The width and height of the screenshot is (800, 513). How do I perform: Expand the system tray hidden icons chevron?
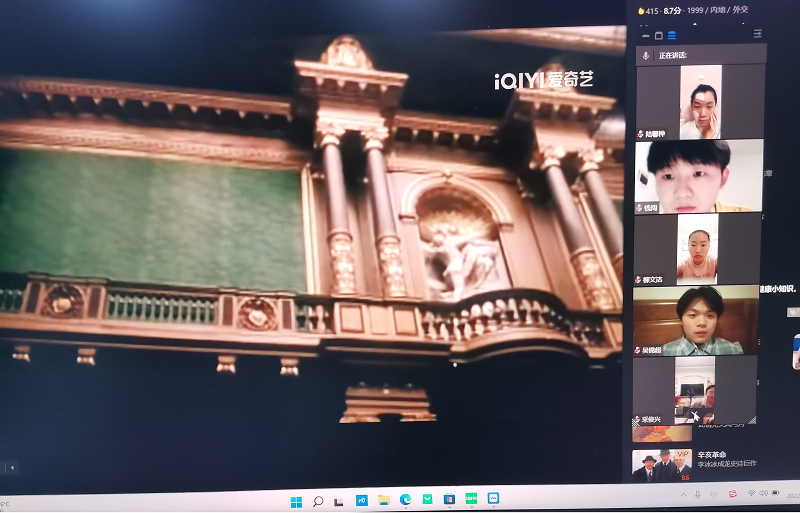tap(684, 495)
